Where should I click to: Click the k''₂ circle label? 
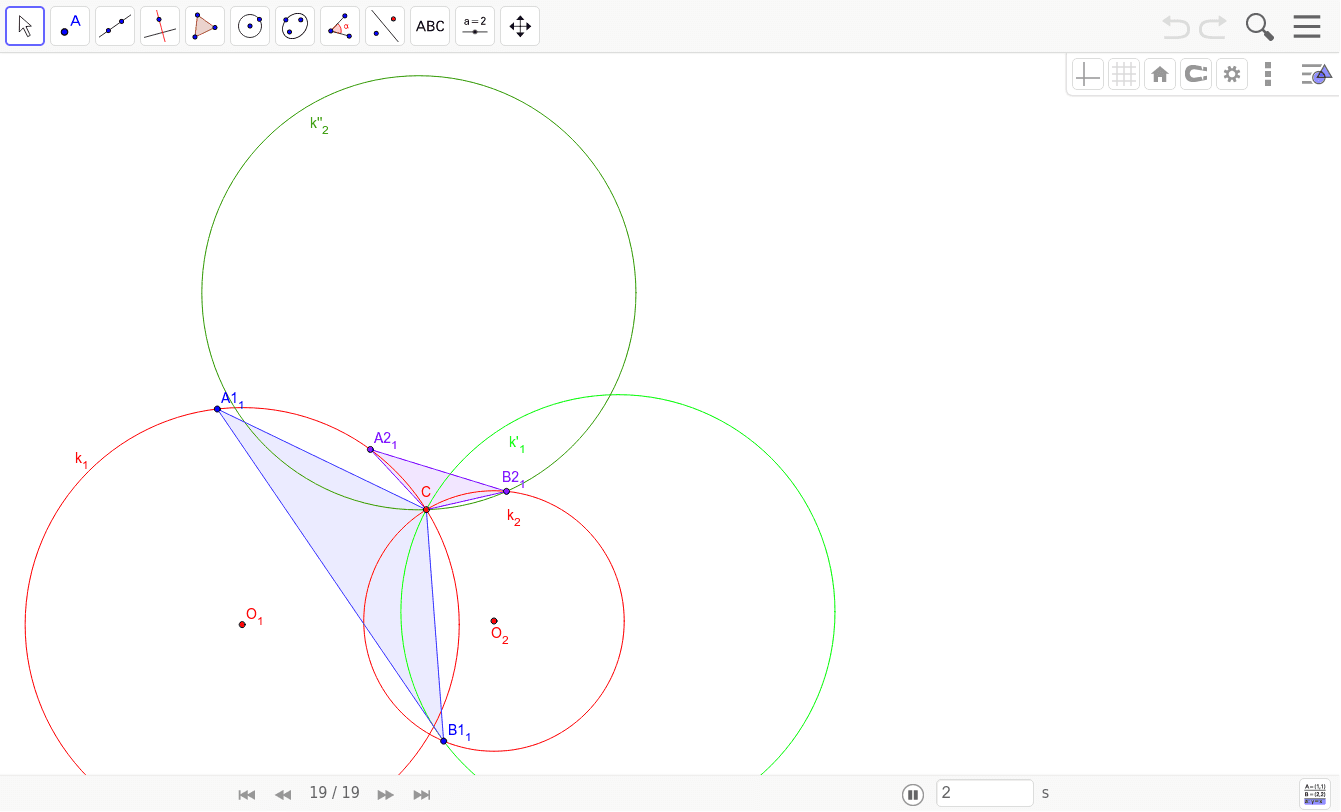pos(319,125)
